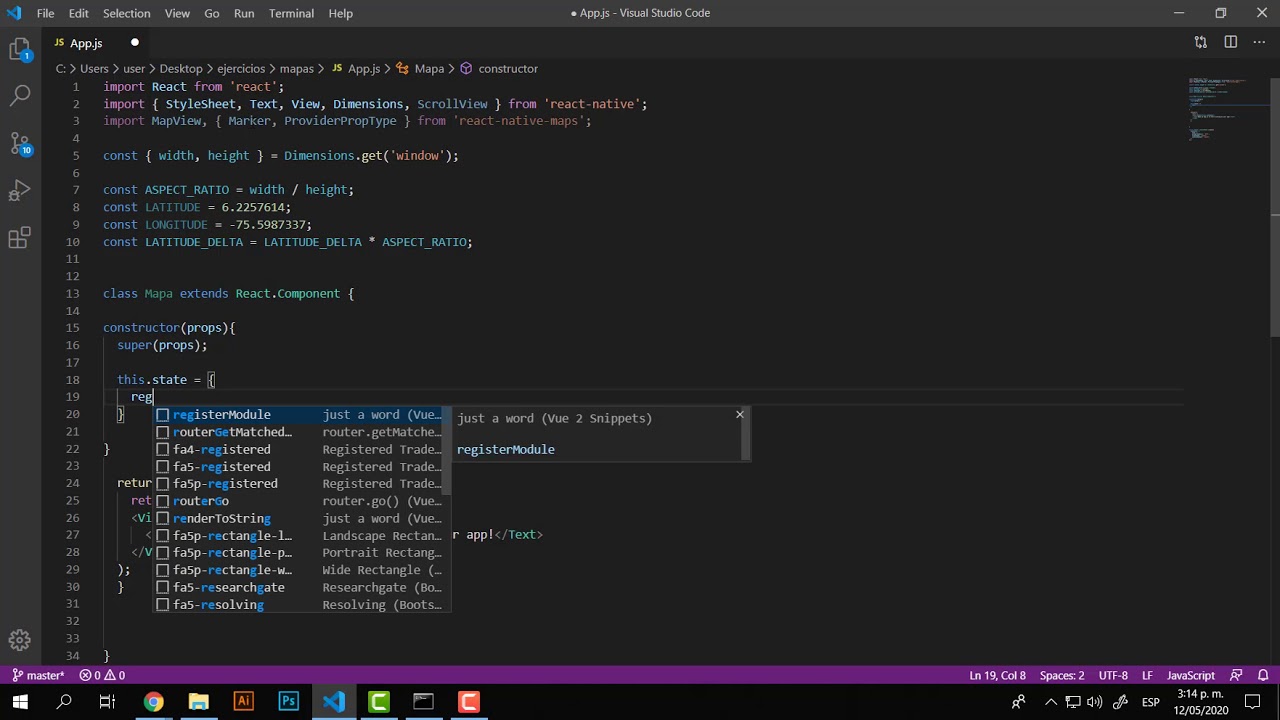
Task: Open File Explorer from the taskbar
Action: pyautogui.click(x=198, y=702)
